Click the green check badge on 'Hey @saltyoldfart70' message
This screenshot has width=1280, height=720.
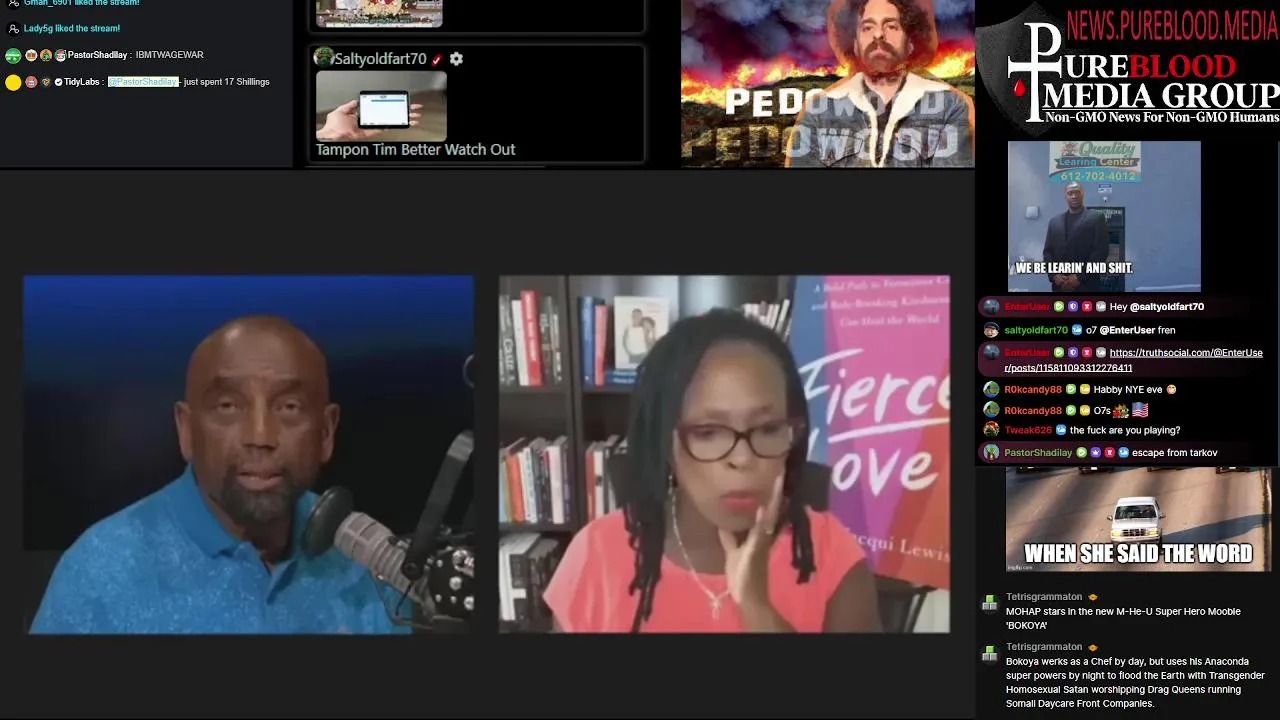(x=1059, y=307)
